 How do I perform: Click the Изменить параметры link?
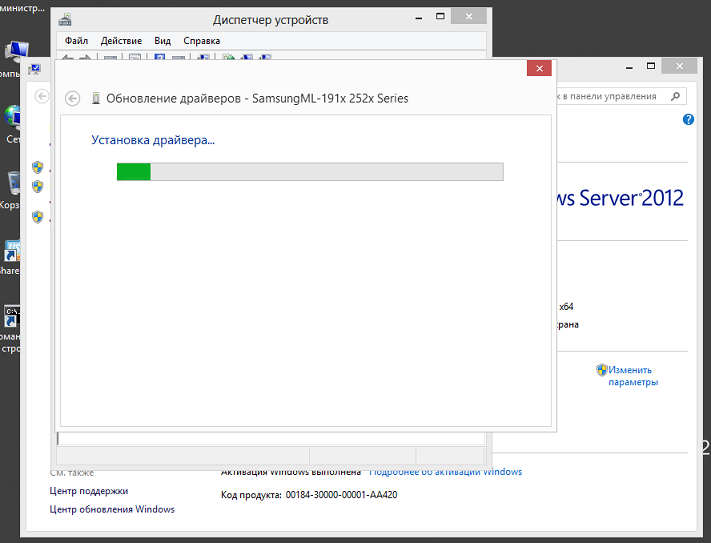(633, 375)
